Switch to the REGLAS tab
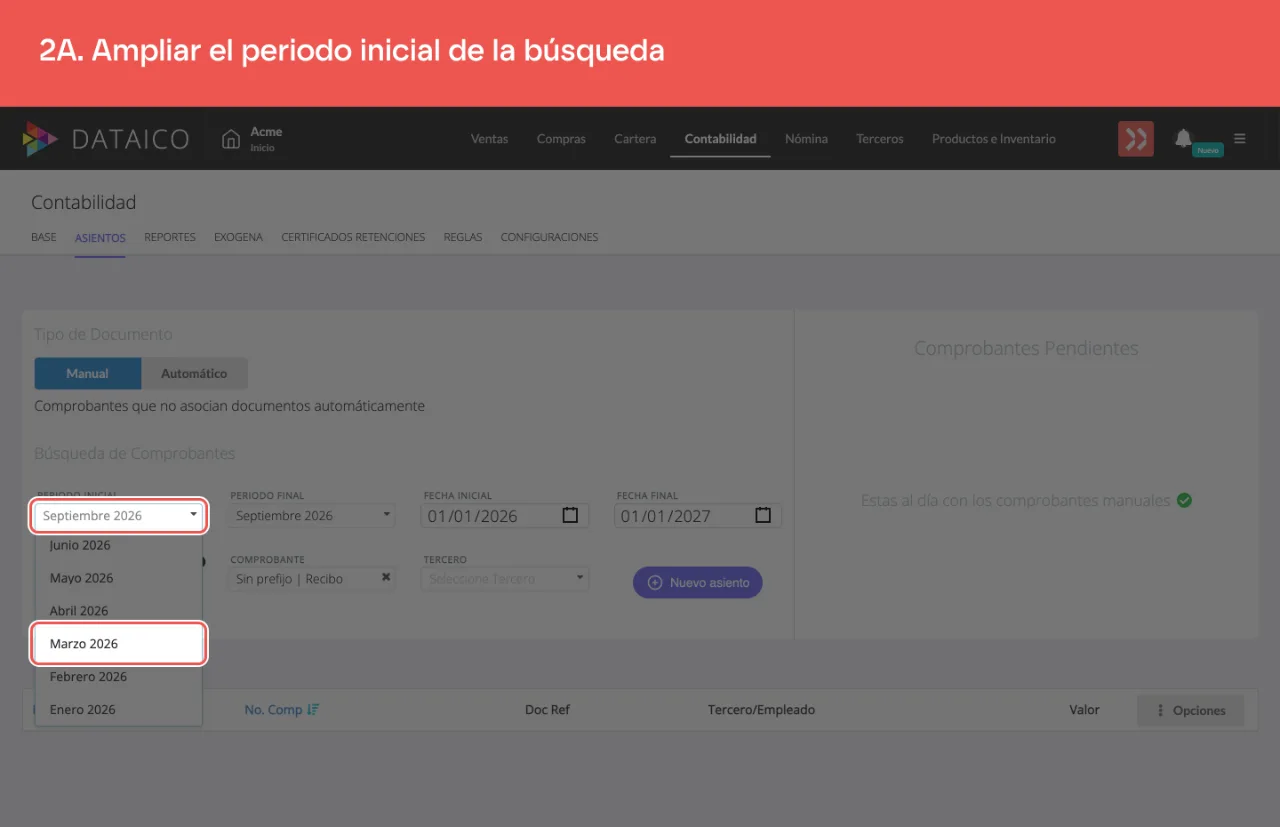 pyautogui.click(x=463, y=238)
